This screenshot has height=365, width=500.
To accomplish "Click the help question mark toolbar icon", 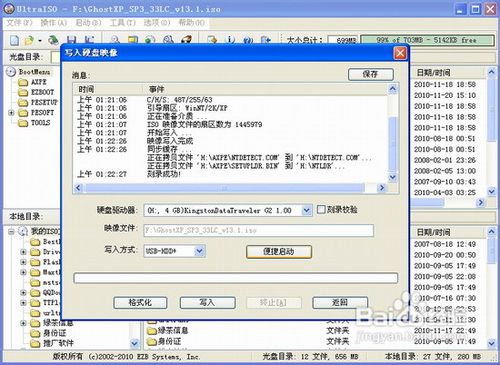I will tap(248, 40).
